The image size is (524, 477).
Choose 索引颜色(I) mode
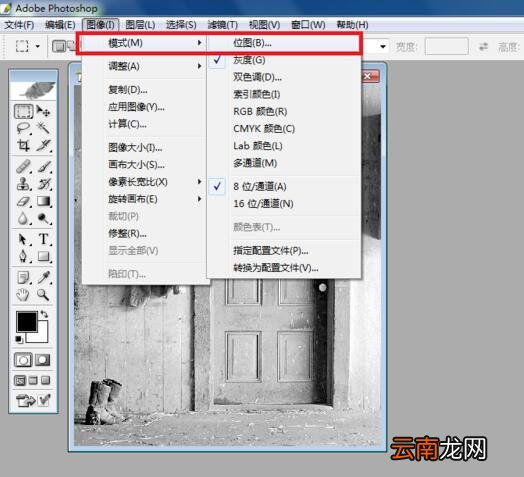284,95
